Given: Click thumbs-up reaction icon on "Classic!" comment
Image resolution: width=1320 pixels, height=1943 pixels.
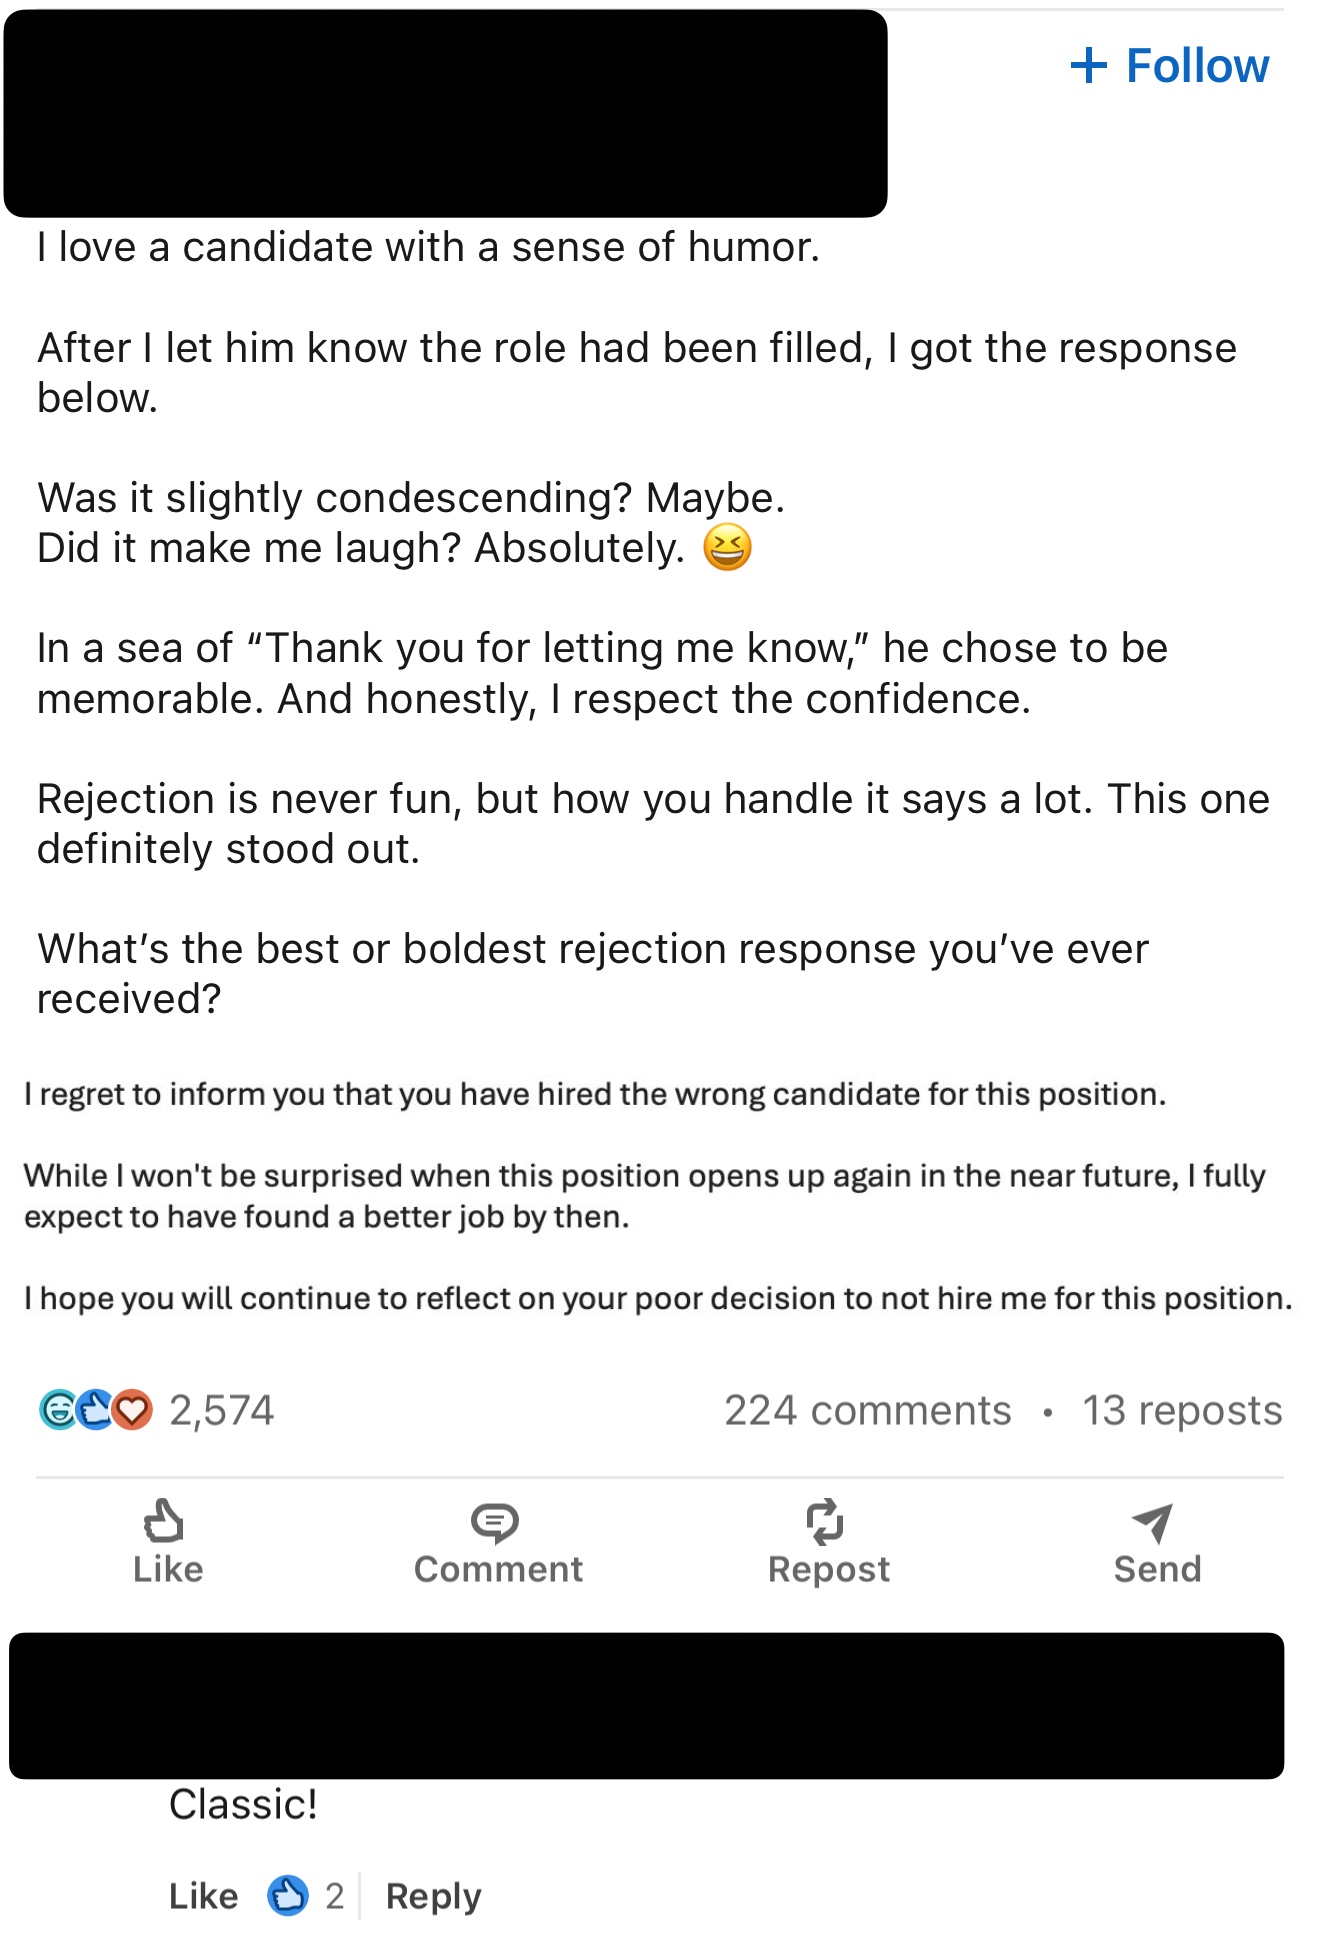Looking at the screenshot, I should point(288,1895).
